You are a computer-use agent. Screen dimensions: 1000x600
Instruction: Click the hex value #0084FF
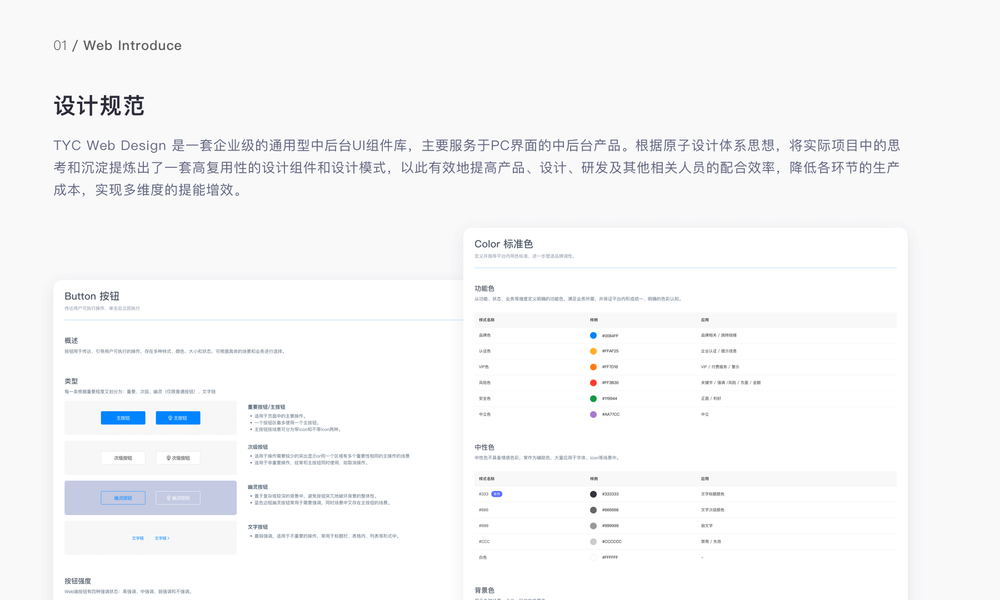pyautogui.click(x=610, y=335)
